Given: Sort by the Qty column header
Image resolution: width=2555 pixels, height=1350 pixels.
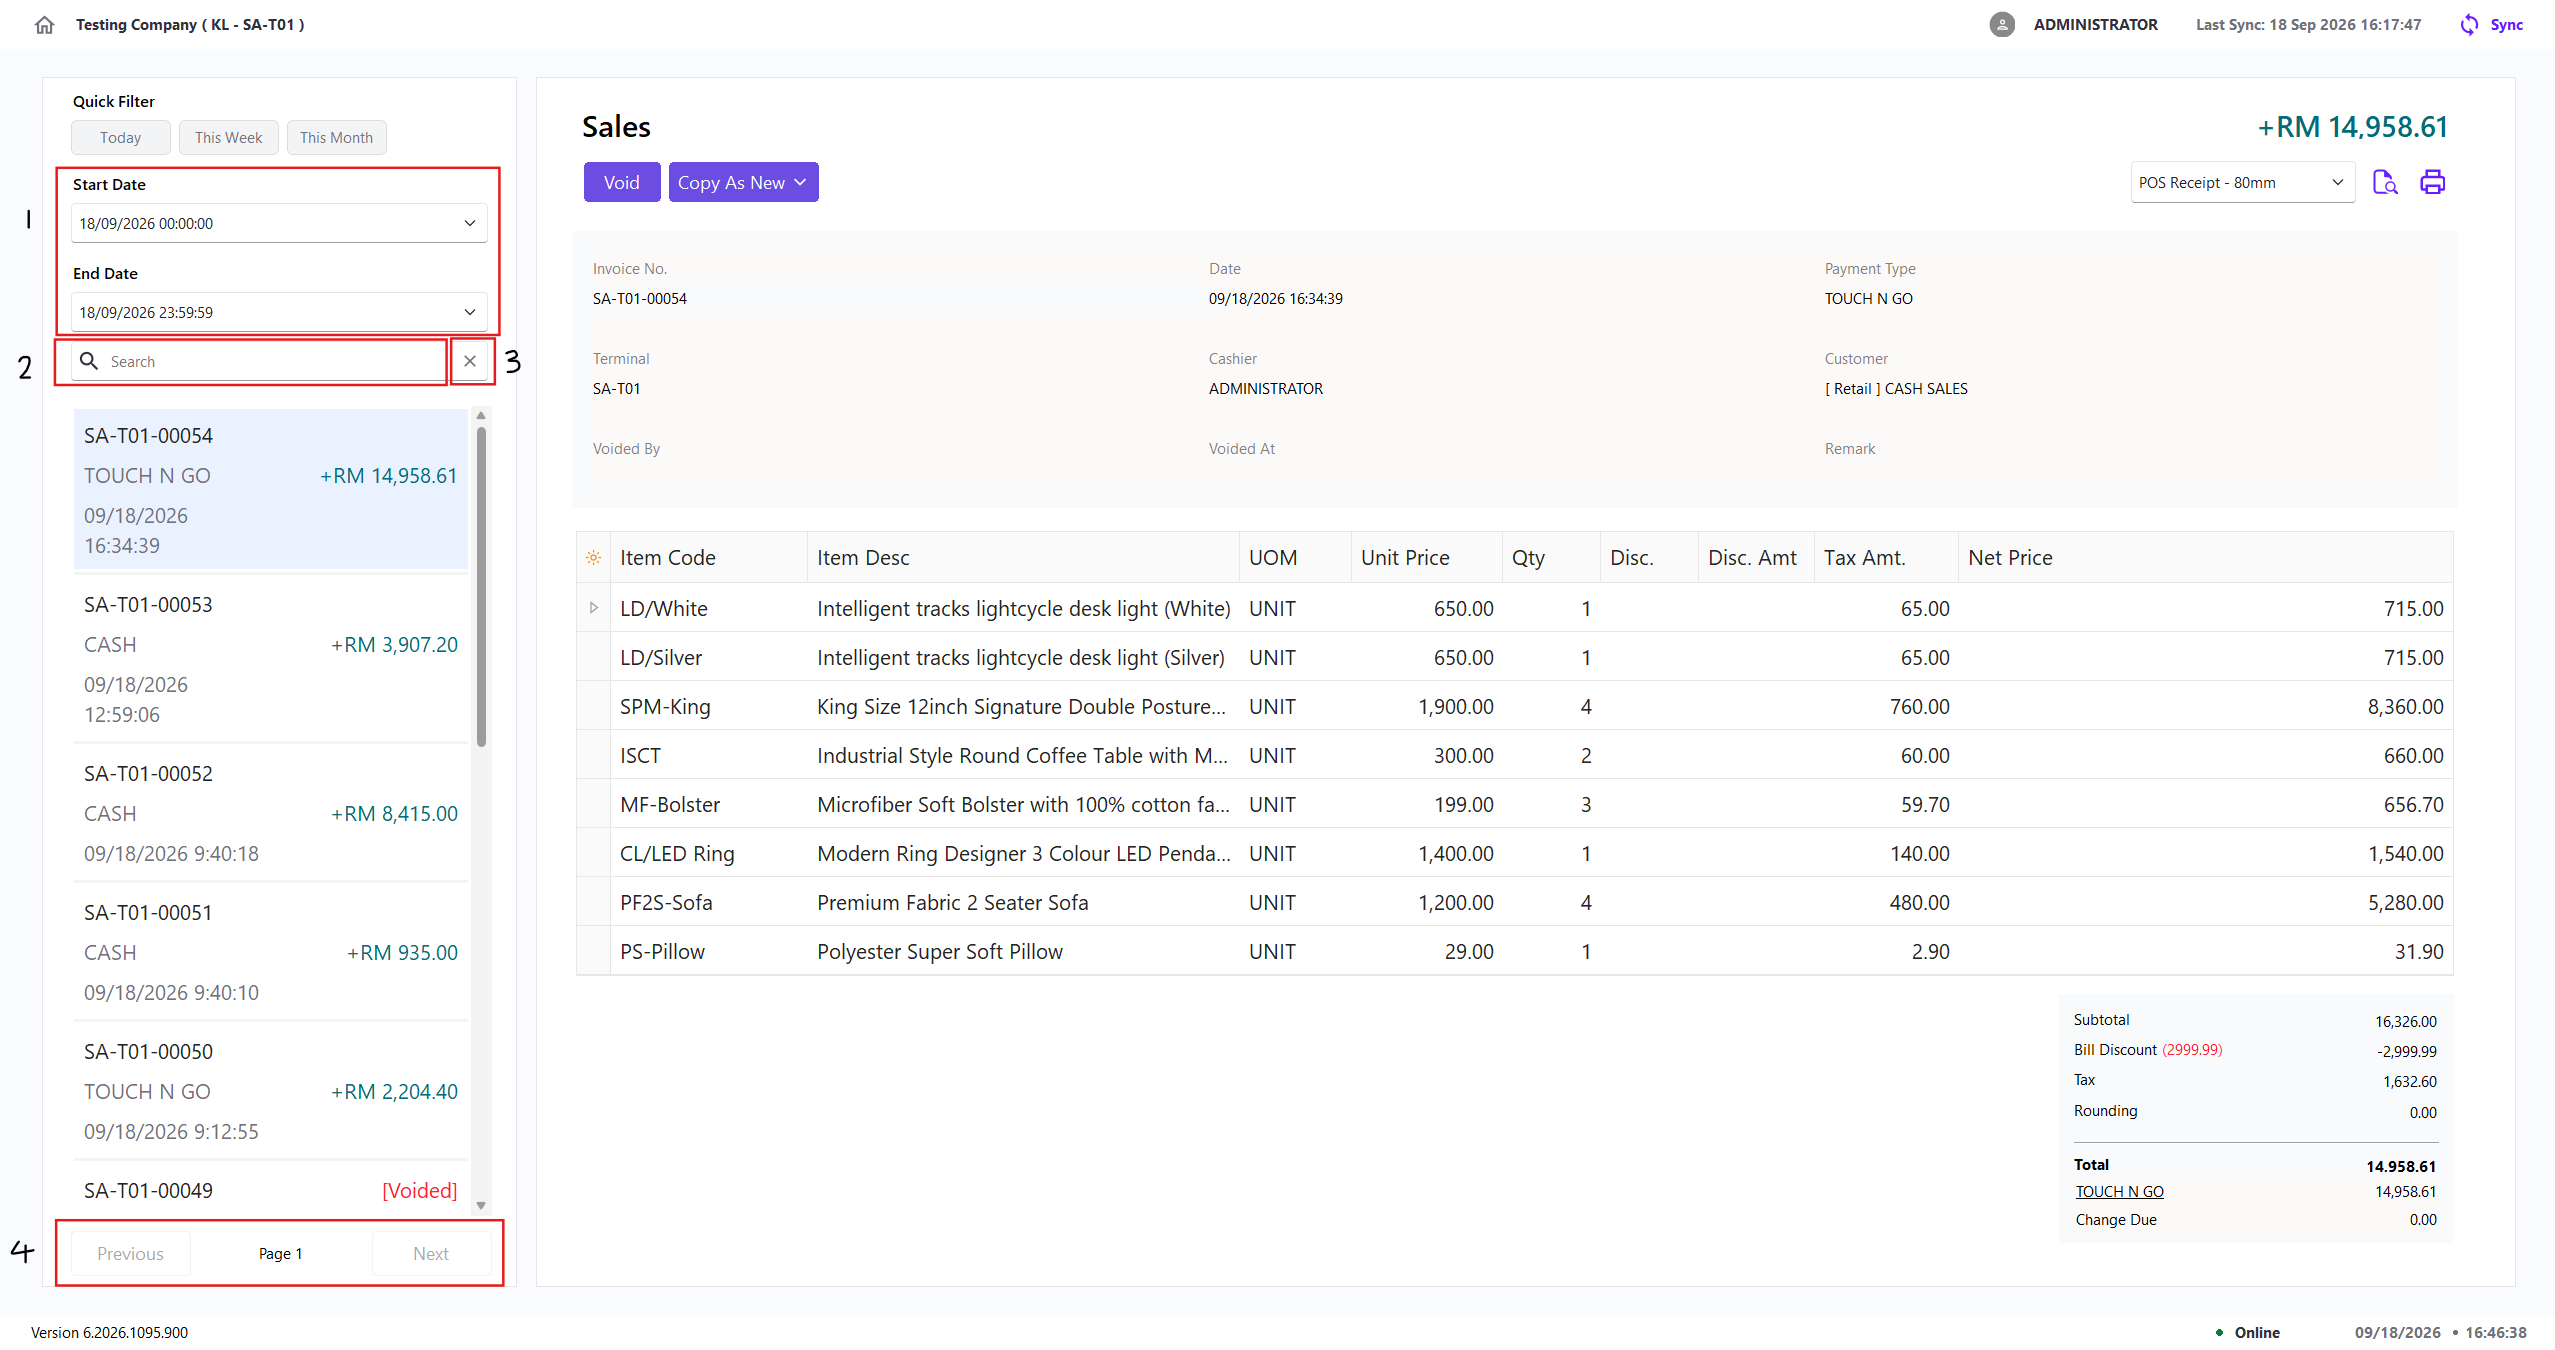Looking at the screenshot, I should pyautogui.click(x=1551, y=558).
